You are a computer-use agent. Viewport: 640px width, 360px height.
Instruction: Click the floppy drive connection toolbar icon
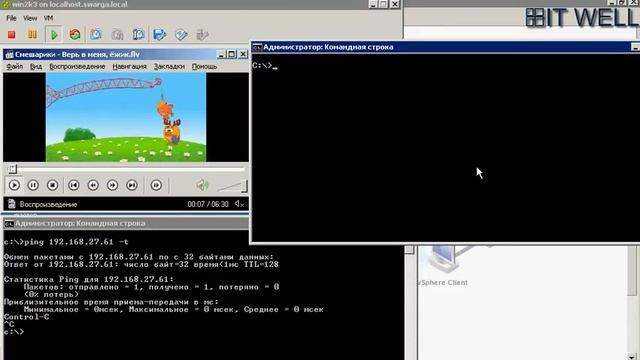coord(160,35)
